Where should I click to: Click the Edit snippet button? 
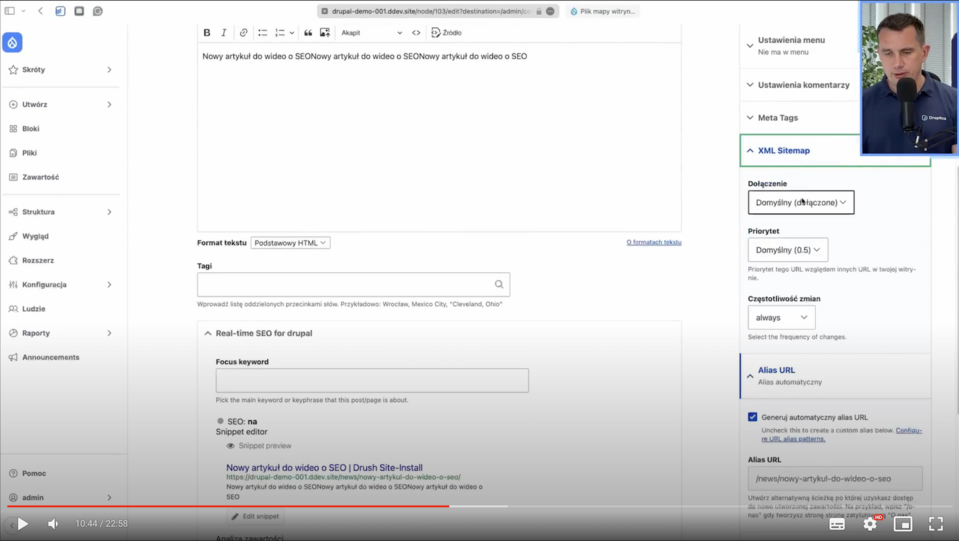pos(255,517)
